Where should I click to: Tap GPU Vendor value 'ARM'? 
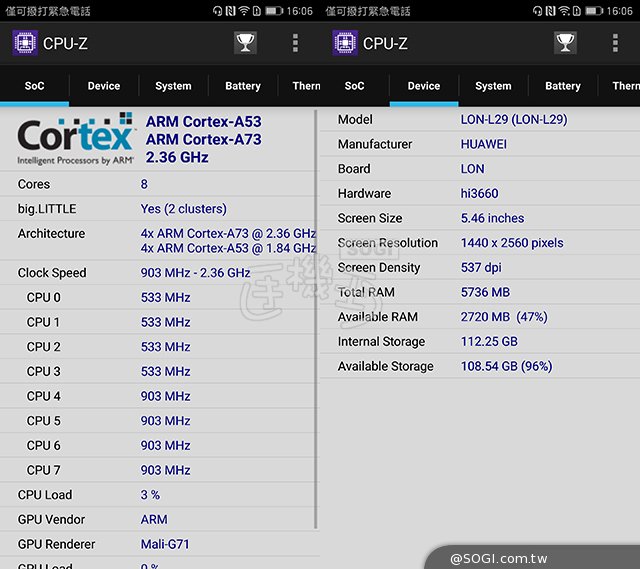click(154, 519)
